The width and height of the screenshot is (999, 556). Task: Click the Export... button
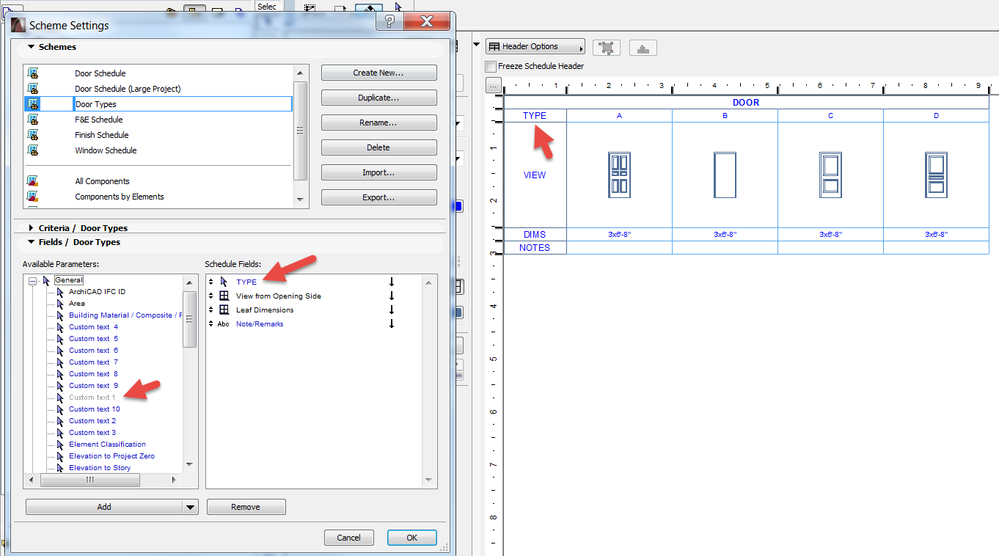point(378,197)
